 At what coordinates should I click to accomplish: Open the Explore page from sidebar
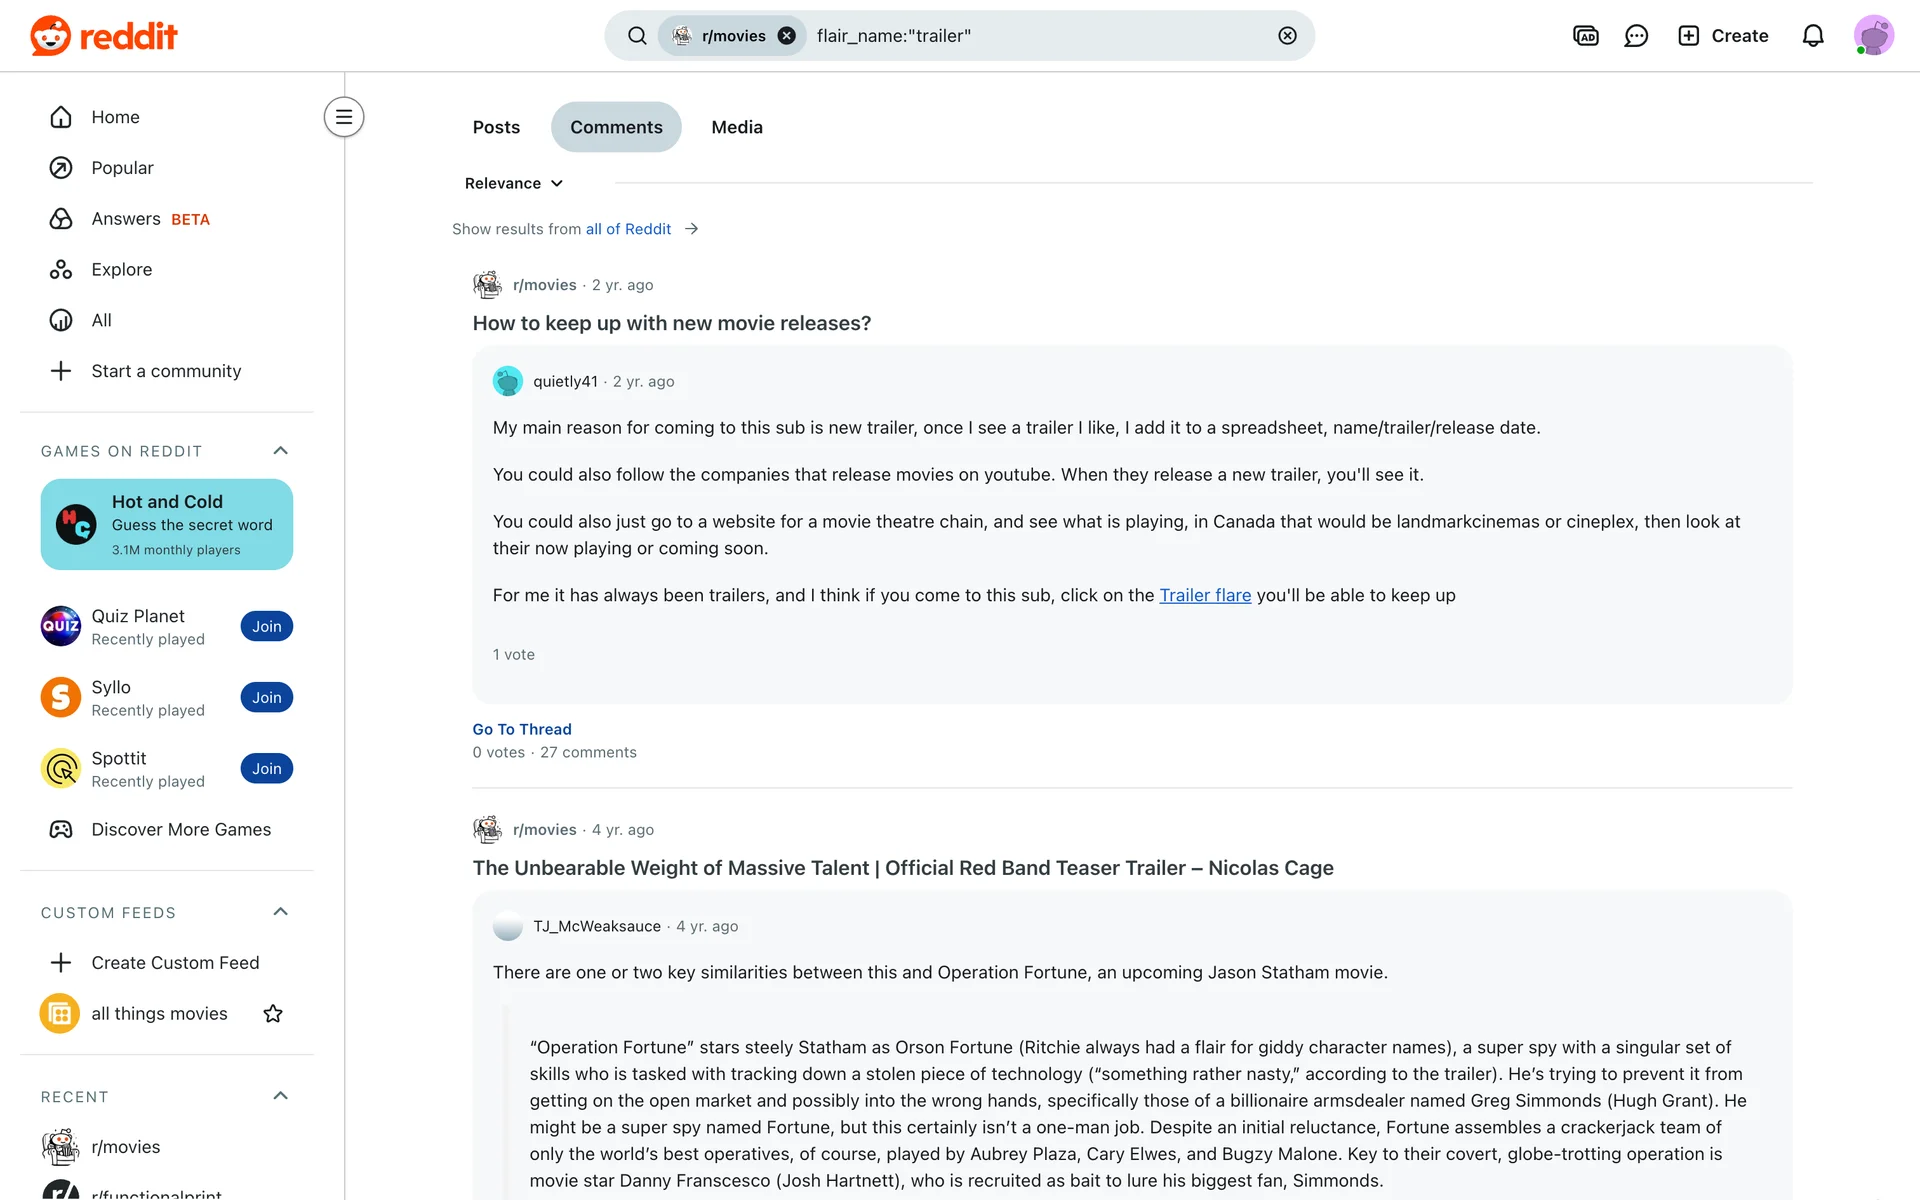click(121, 270)
